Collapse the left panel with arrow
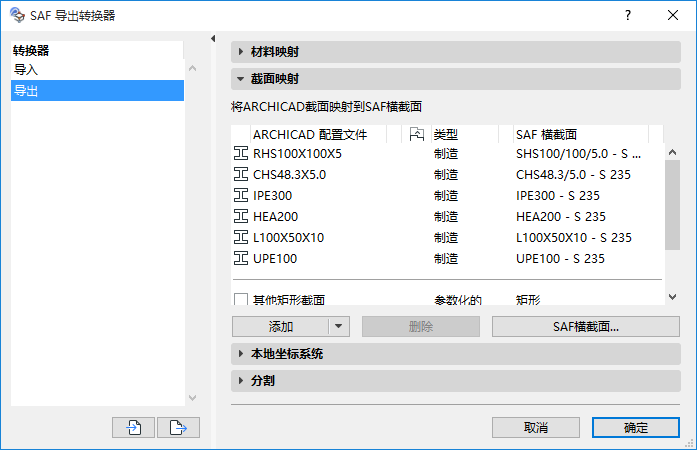Viewport: 697px width, 450px height. 213,39
